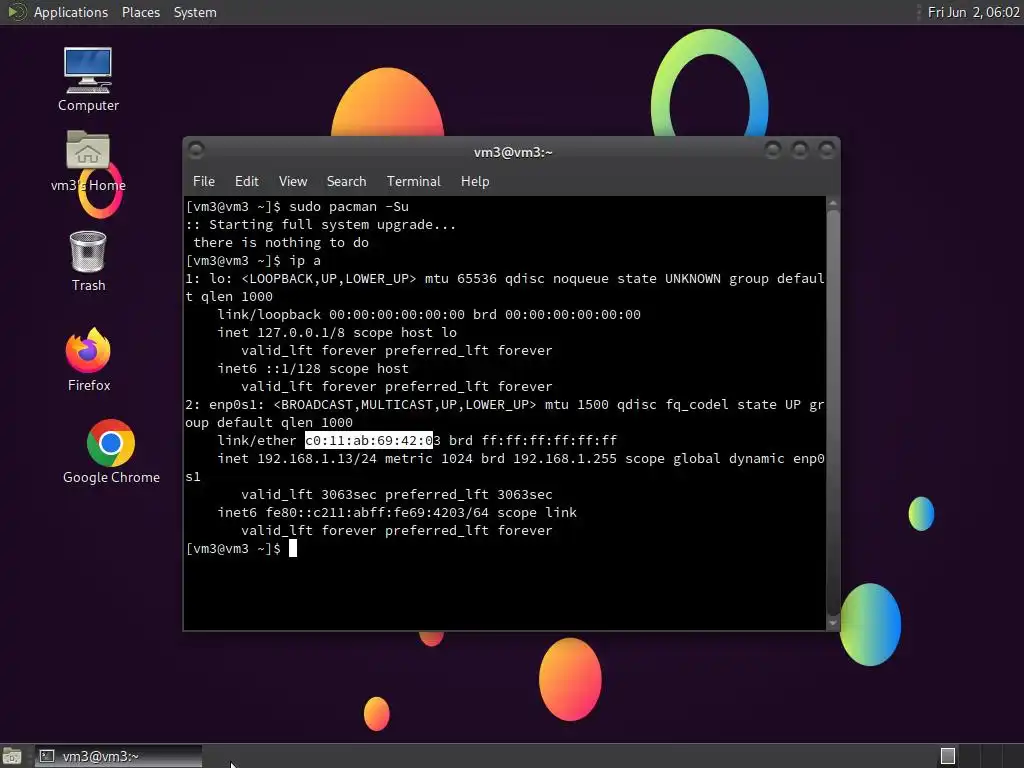The image size is (1024, 768).
Task: Click the 'enp0s1:' interface name
Action: click(x=237, y=404)
